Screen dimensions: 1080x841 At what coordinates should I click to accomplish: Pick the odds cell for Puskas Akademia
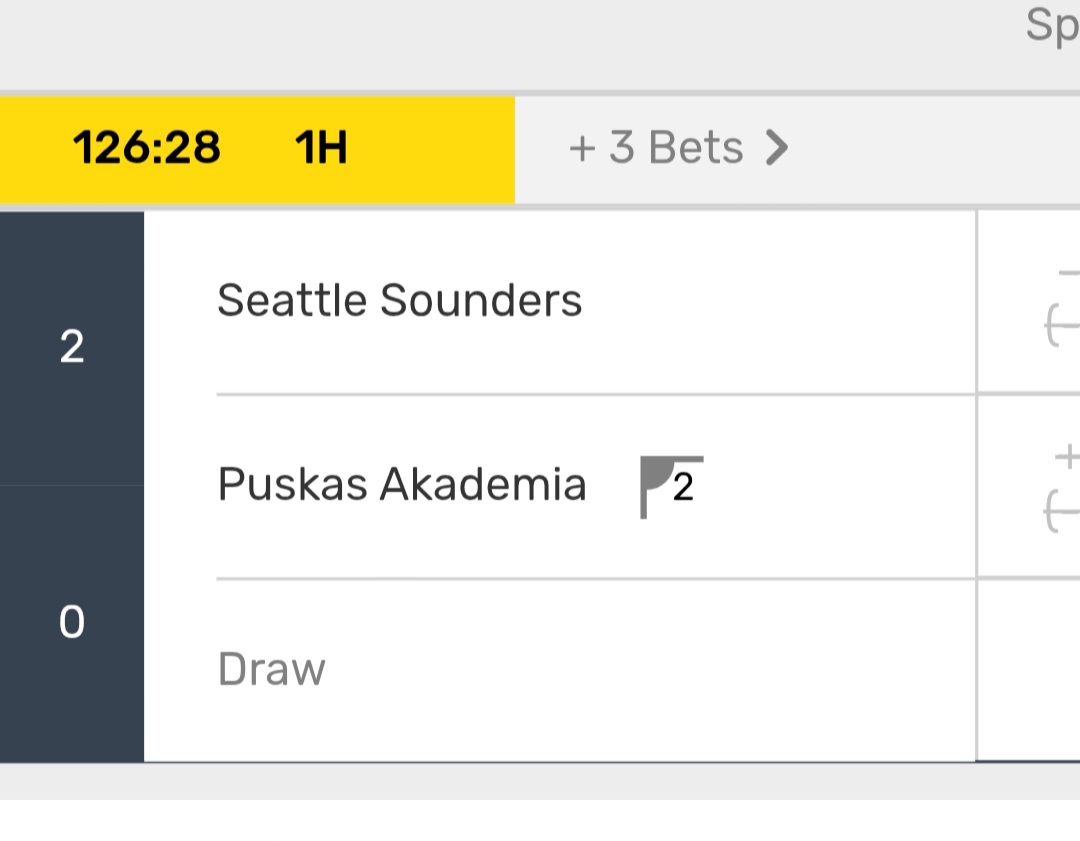click(x=1028, y=486)
